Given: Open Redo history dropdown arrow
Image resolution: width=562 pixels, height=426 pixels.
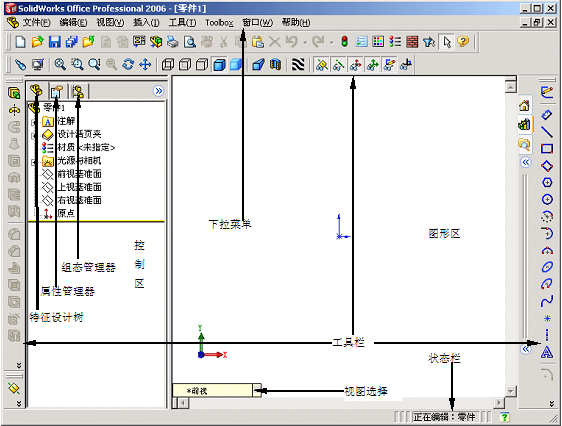Looking at the screenshot, I should click(332, 43).
